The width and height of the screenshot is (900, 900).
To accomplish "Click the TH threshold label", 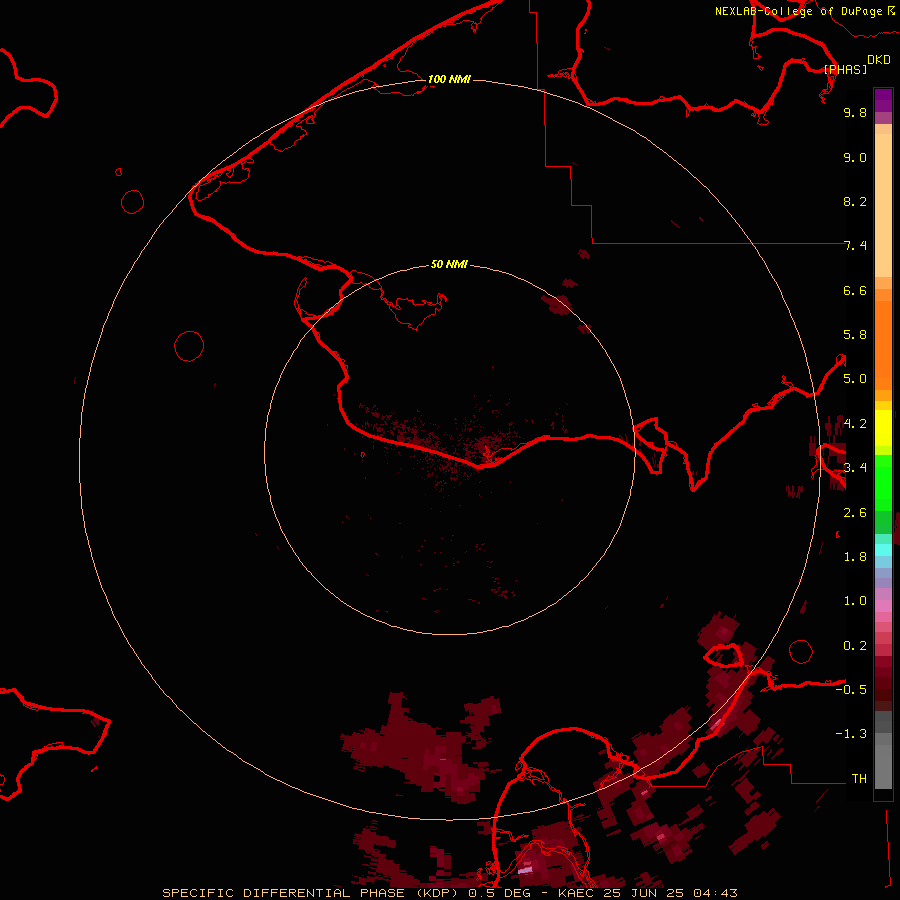I will click(x=859, y=779).
